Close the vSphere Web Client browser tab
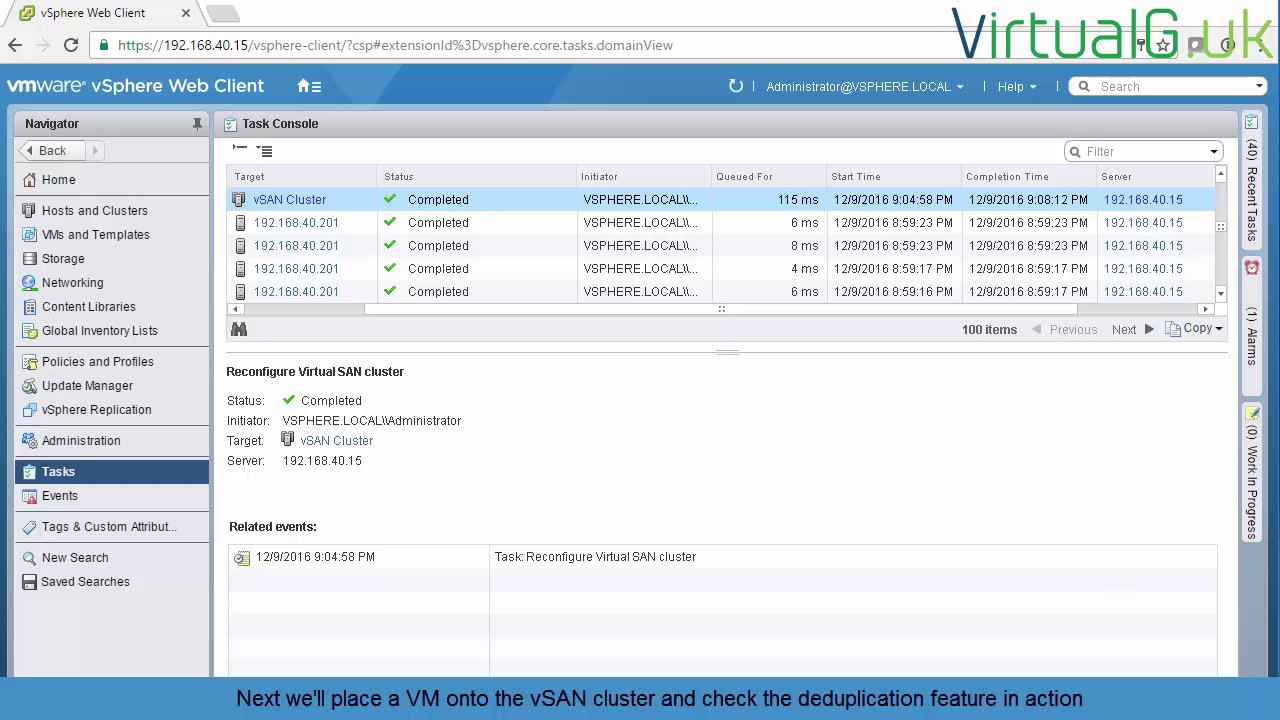Image resolution: width=1280 pixels, height=720 pixels. tap(185, 13)
